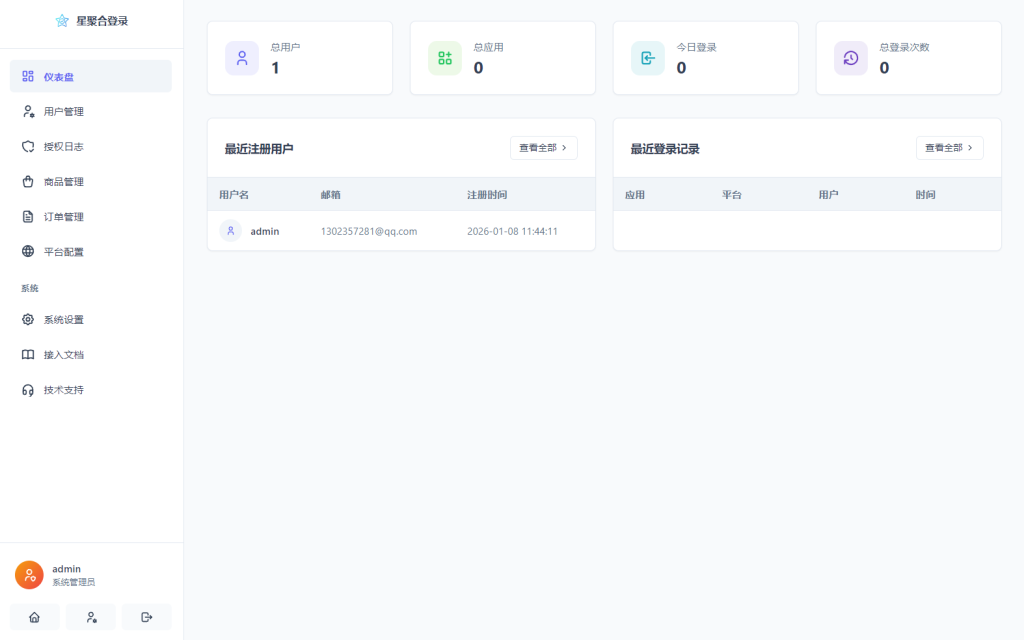Click 查看全部 for 最近登录记录
The image size is (1024, 640).
click(948, 147)
